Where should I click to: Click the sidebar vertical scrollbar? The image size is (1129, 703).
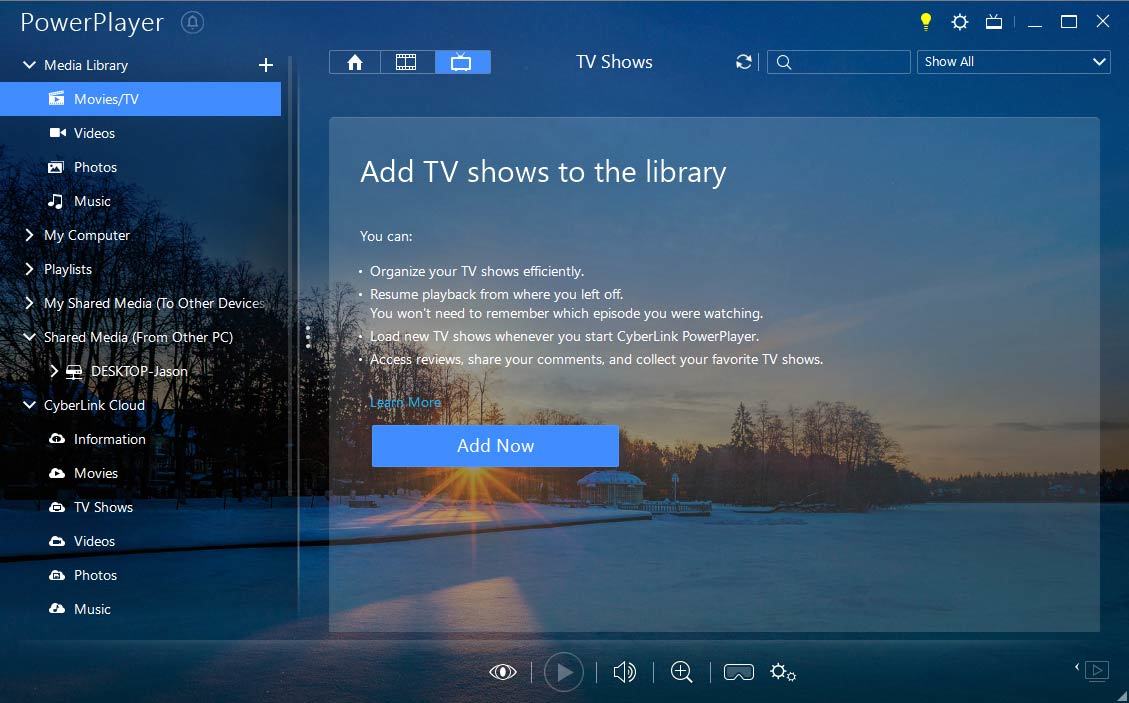pos(291,277)
